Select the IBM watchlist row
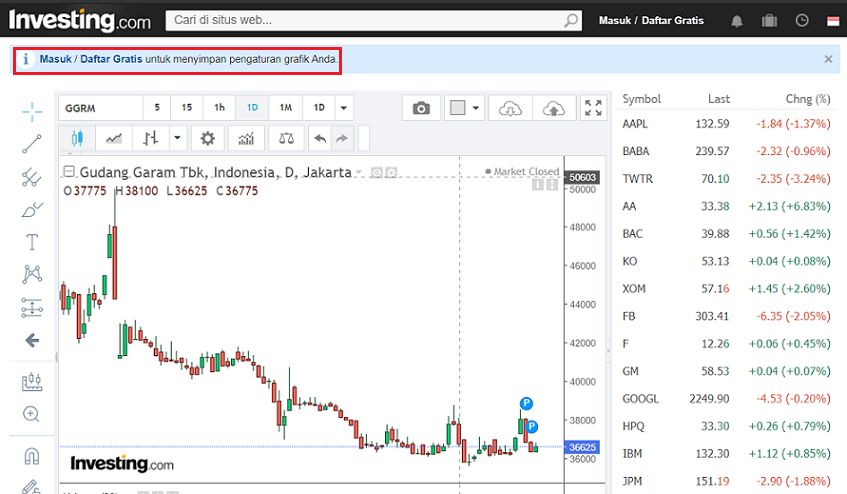The width and height of the screenshot is (847, 494). pyautogui.click(x=727, y=454)
